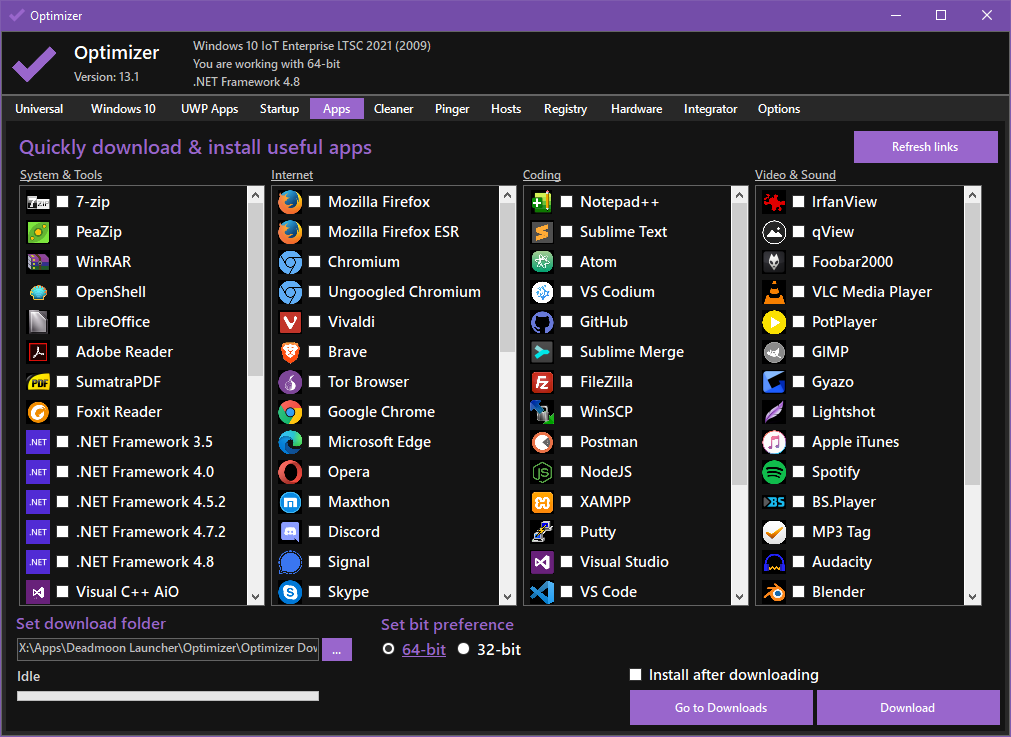Click the FileZilla icon

(542, 382)
